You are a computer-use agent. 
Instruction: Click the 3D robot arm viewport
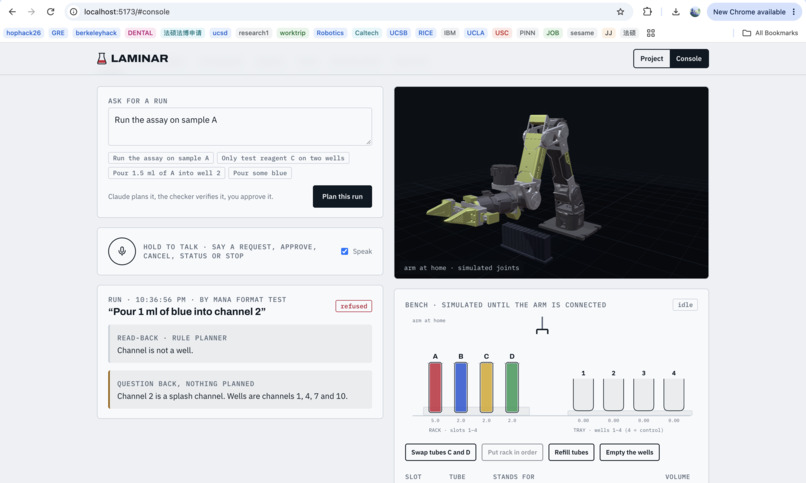[x=551, y=182]
